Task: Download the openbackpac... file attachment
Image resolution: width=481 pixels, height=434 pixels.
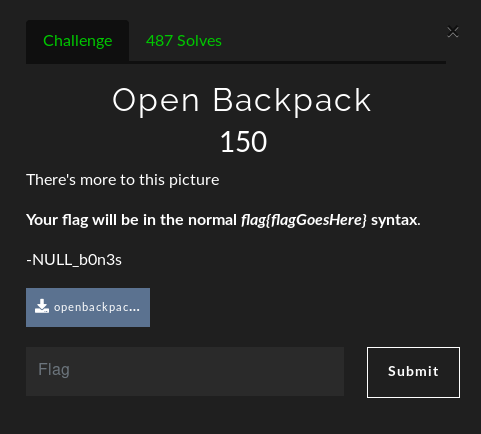Action: coord(88,307)
